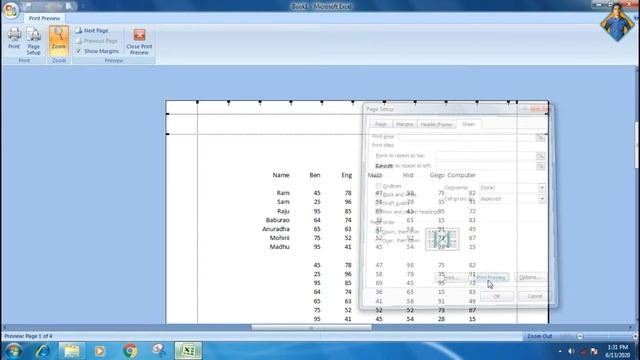Screen dimensions: 640x360
Task: Close Print Preview with red X
Action: [139, 42]
